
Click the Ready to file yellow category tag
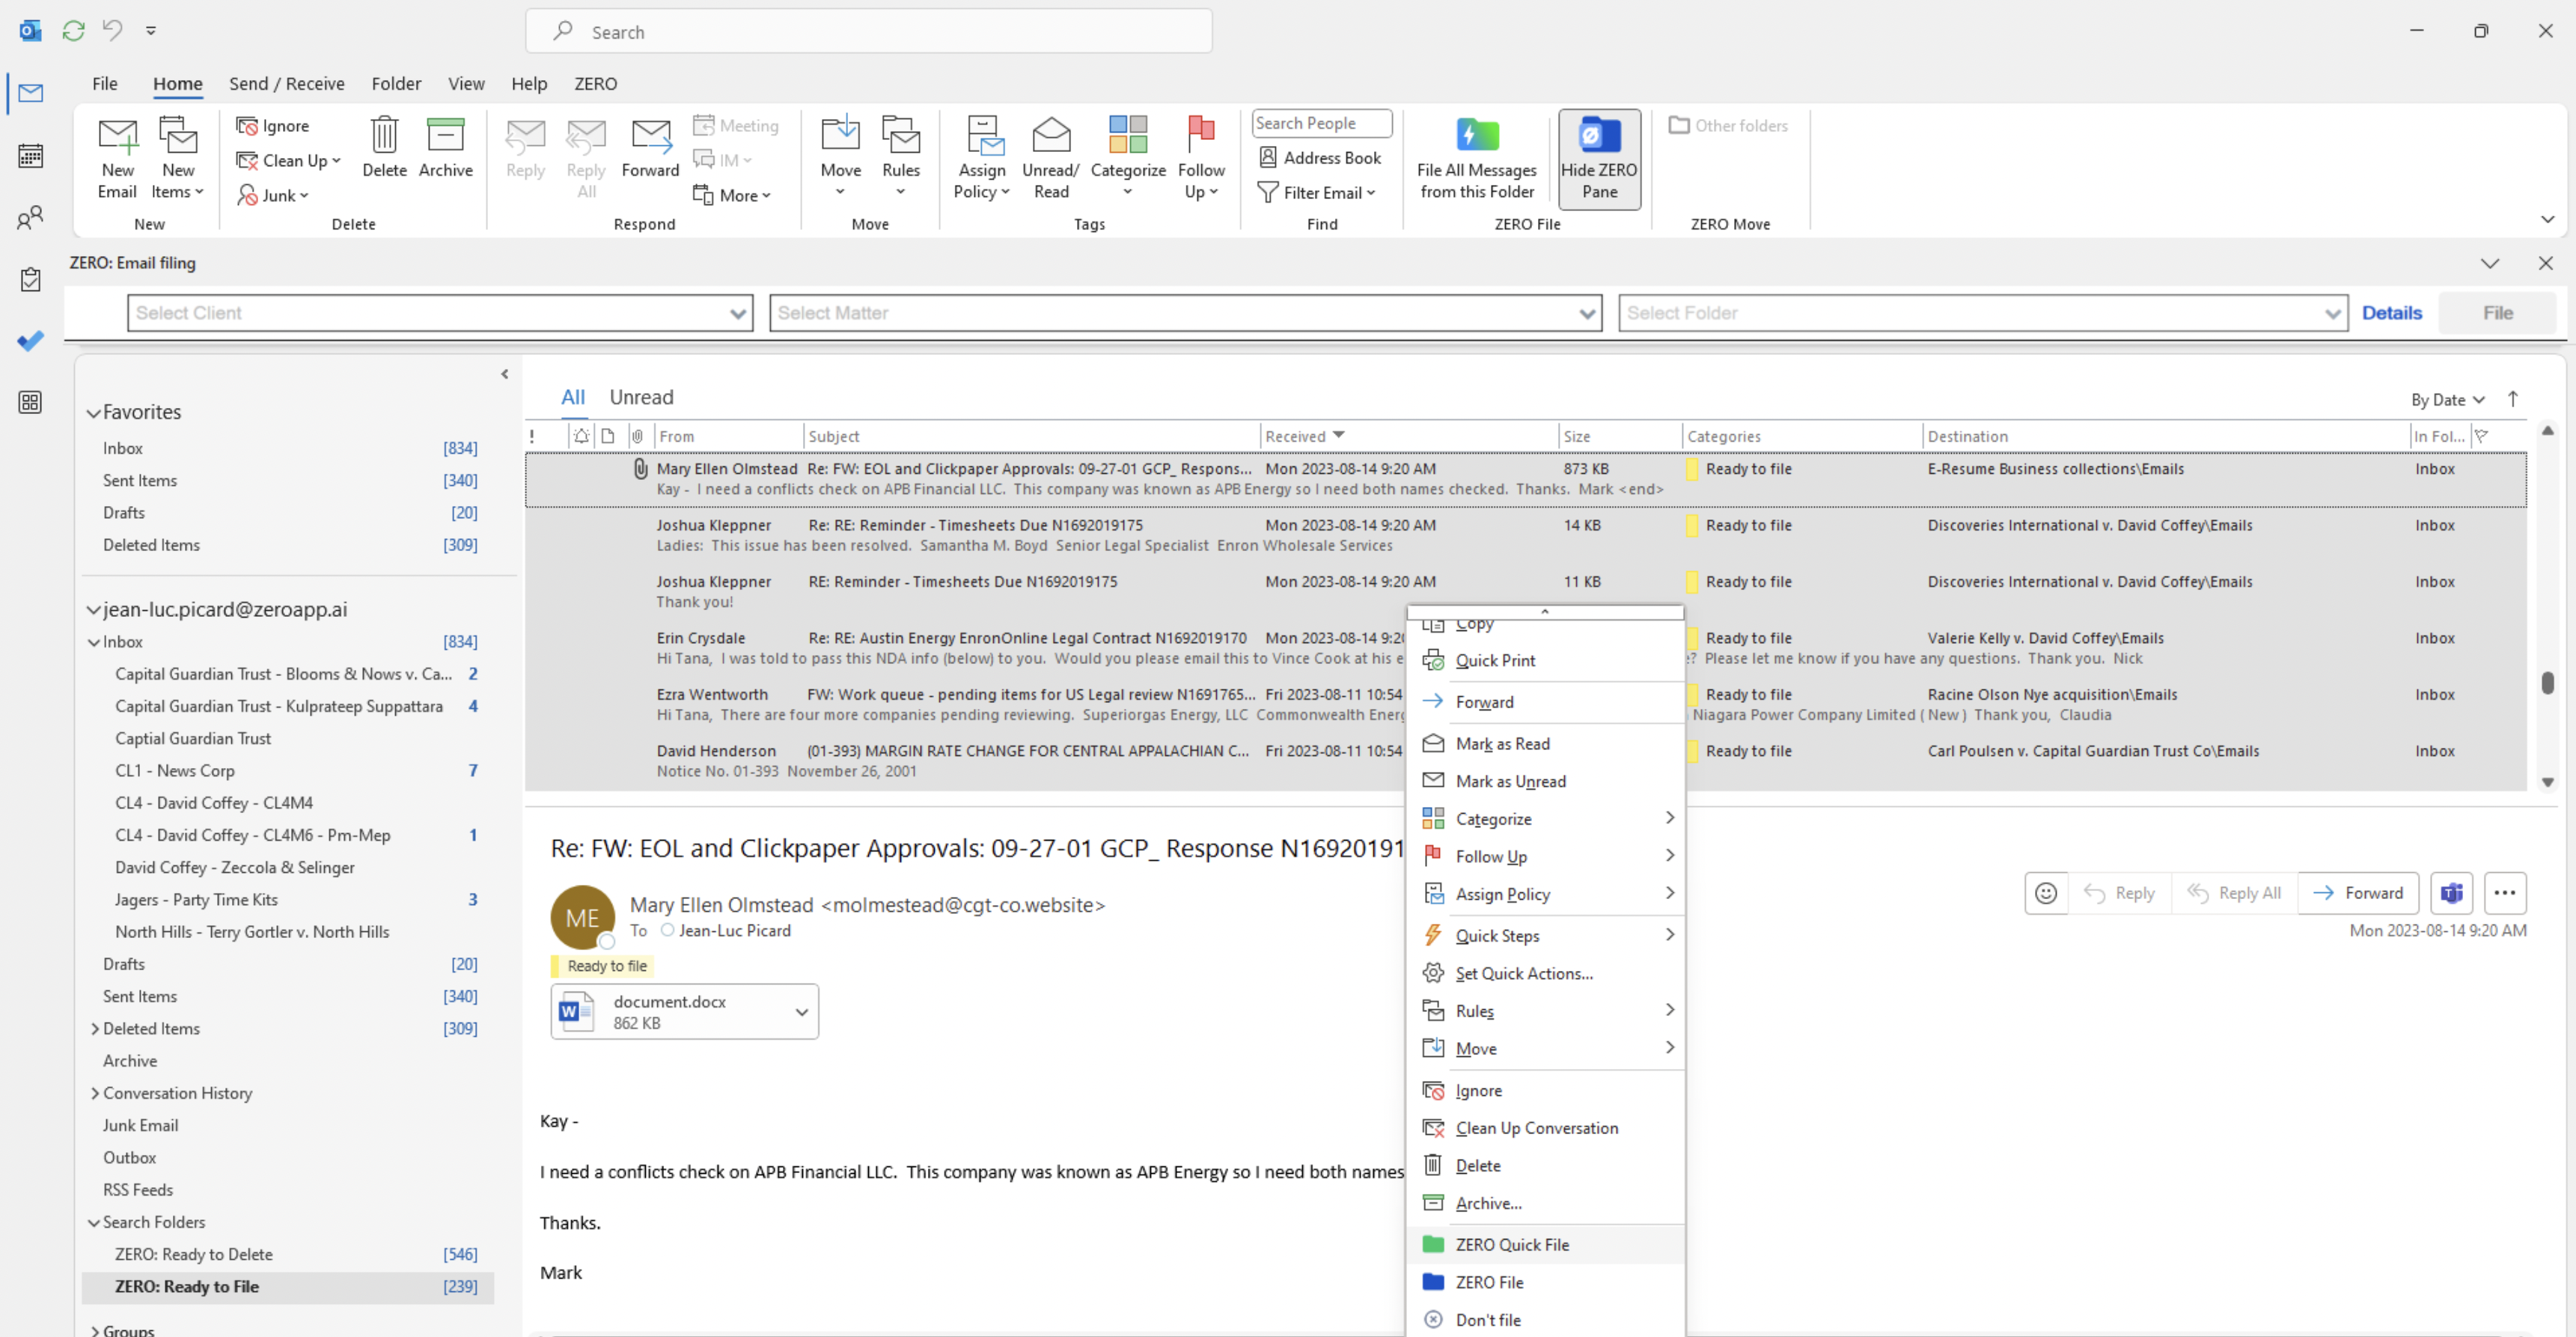click(600, 966)
